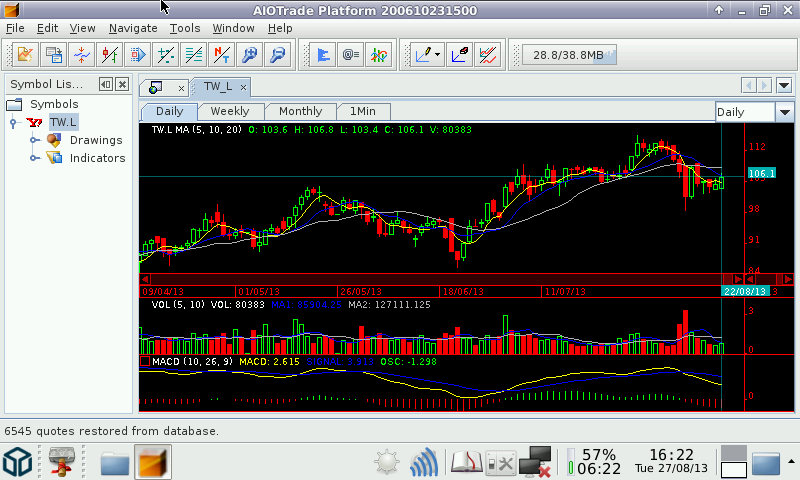
Task: Click the wireless network tray icon
Action: click(424, 462)
